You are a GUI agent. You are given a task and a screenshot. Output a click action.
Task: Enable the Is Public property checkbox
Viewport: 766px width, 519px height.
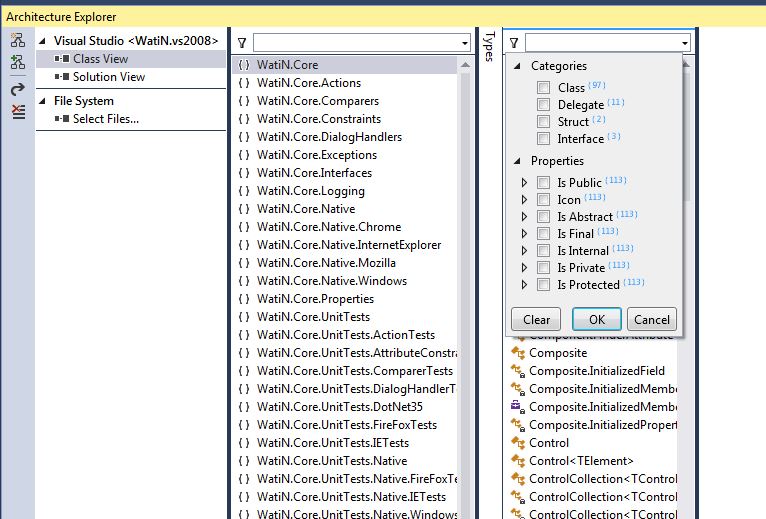point(543,183)
